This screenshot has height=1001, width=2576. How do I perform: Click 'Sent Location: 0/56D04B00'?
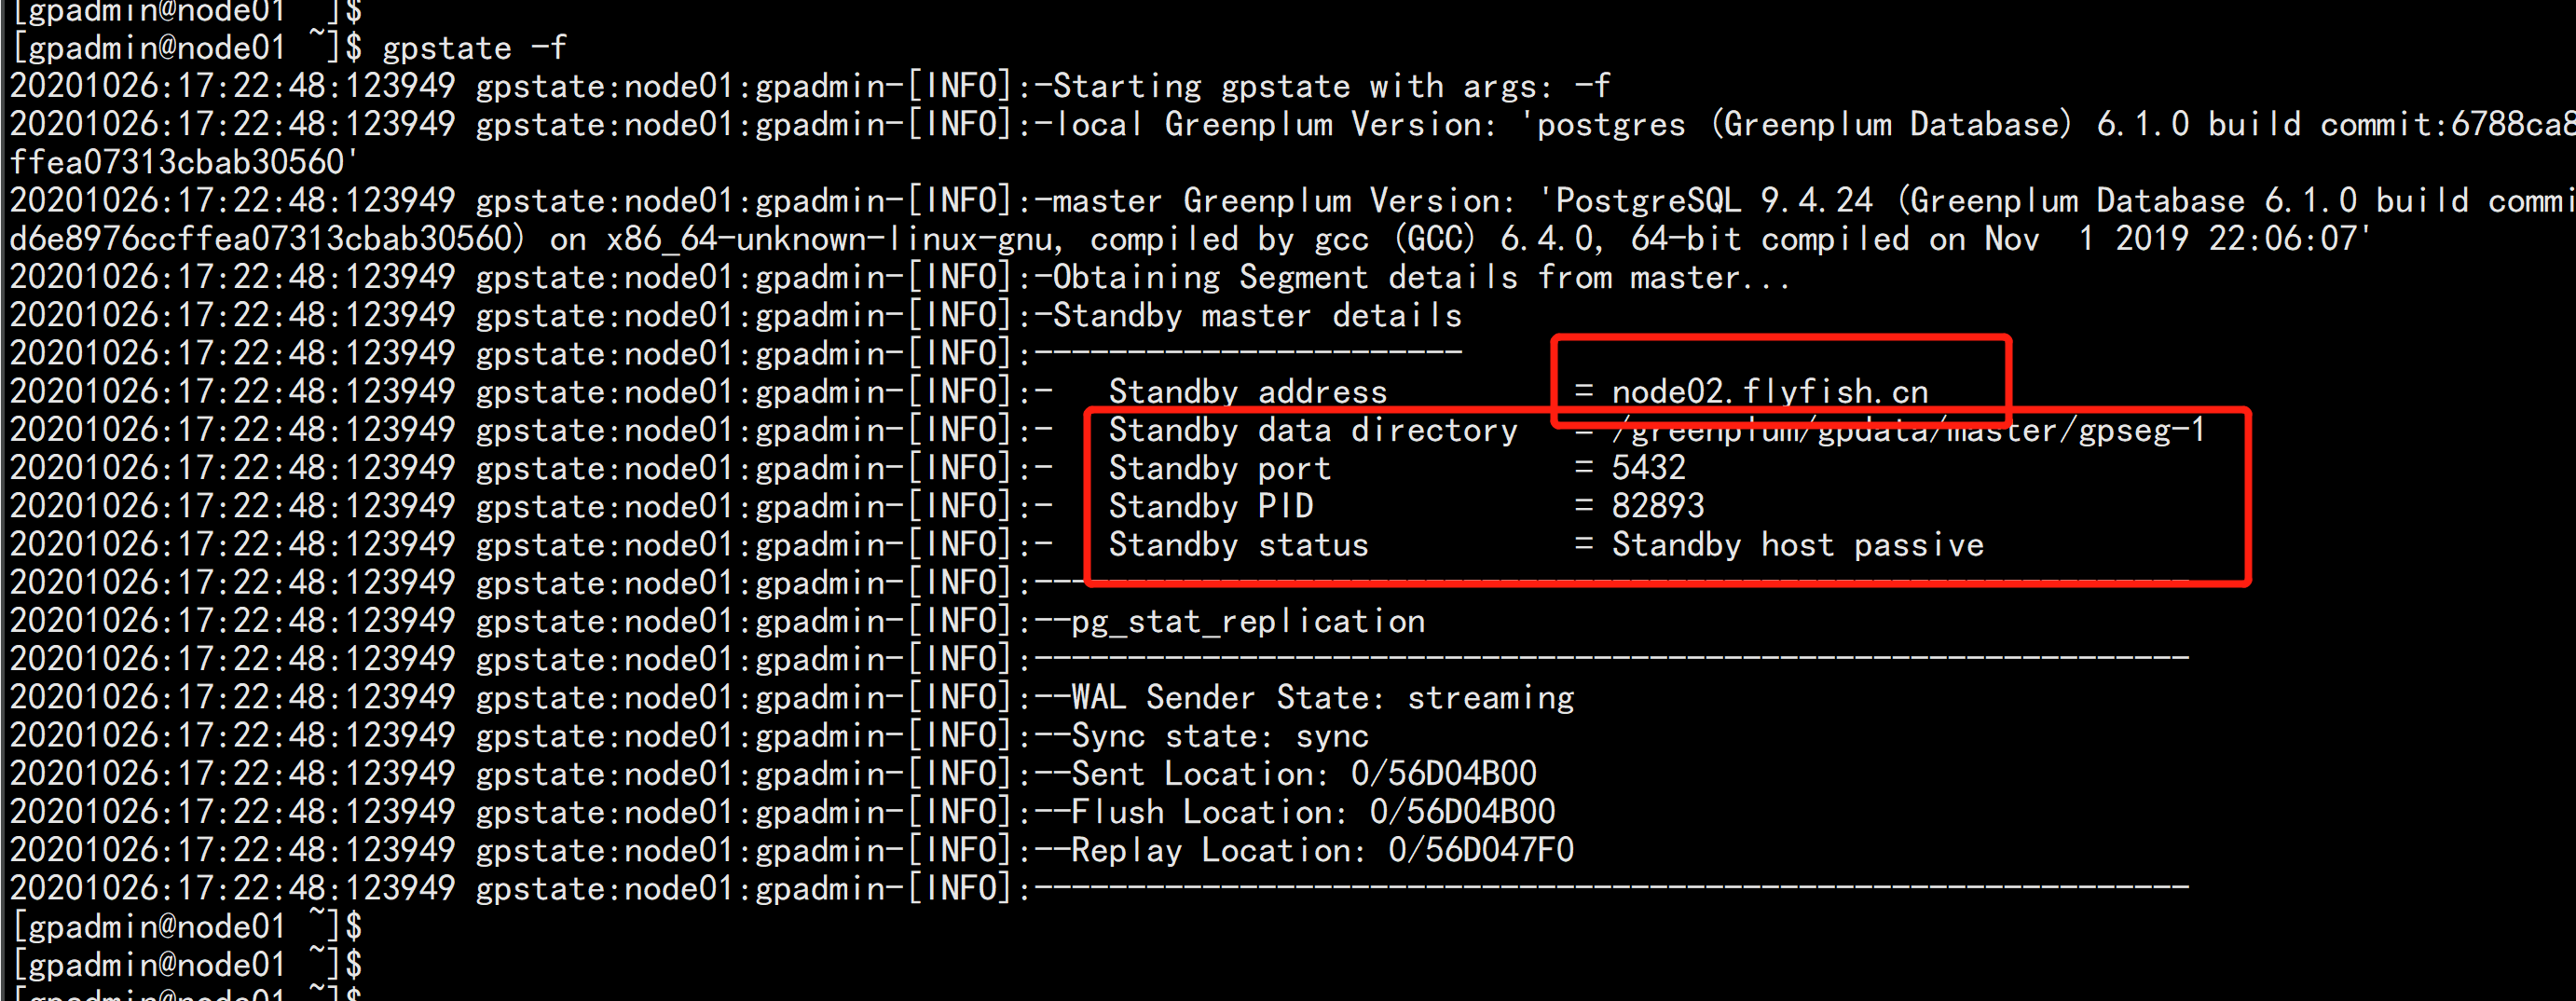tap(1304, 774)
